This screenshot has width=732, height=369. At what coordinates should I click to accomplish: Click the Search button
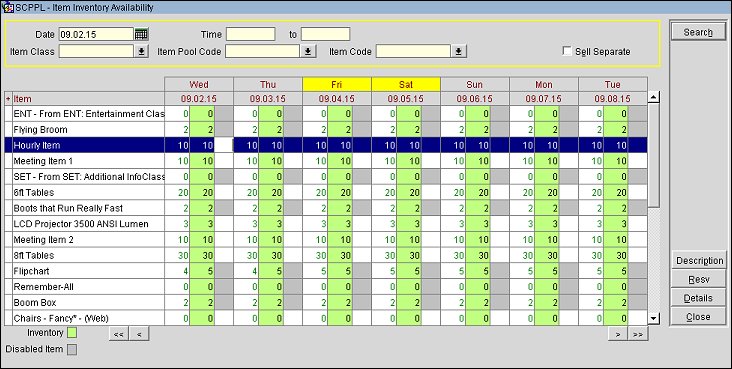[x=698, y=32]
